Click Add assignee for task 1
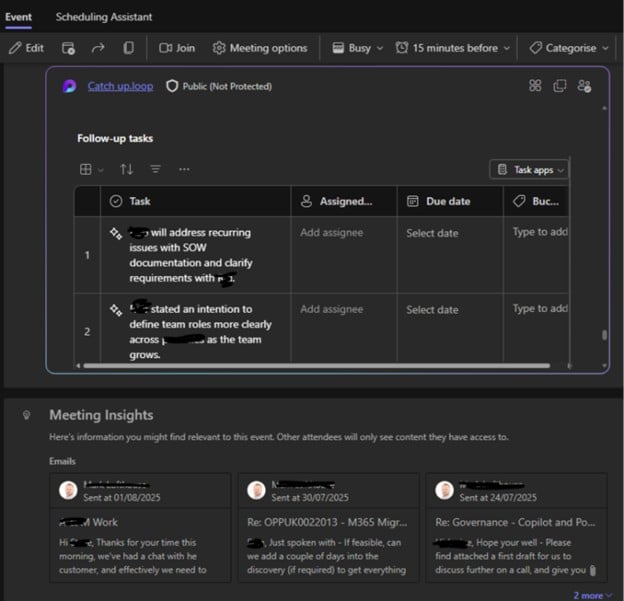This screenshot has height=601, width=624. pyautogui.click(x=332, y=232)
